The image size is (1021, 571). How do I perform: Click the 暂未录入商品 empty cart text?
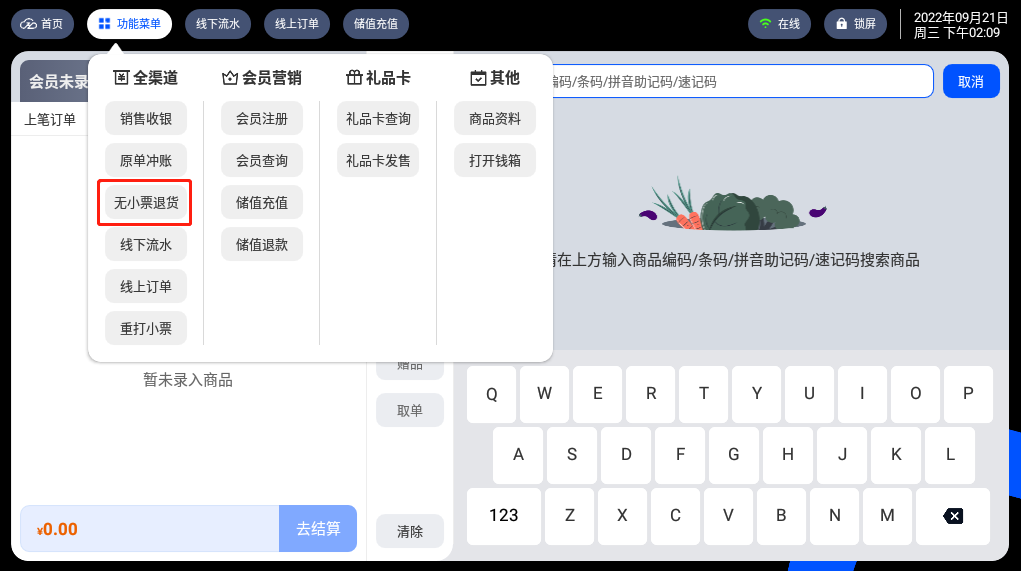click(188, 380)
